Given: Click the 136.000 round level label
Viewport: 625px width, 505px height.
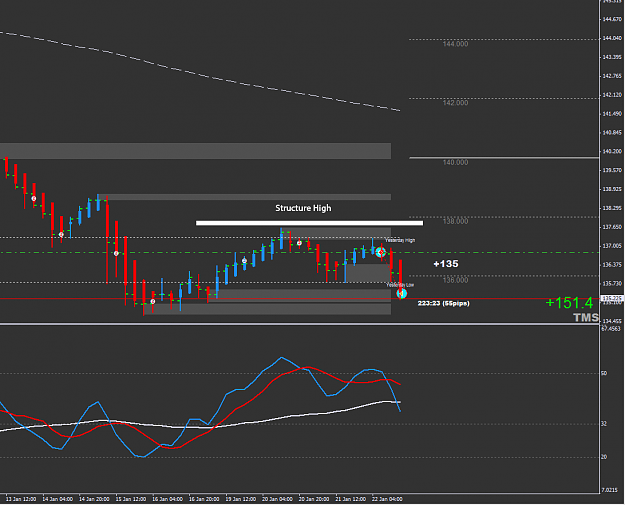Looking at the screenshot, I should (x=455, y=280).
